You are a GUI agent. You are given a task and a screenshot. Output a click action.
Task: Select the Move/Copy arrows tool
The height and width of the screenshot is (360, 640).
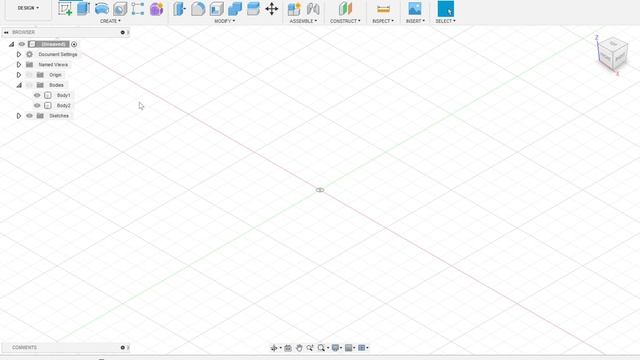[x=271, y=9]
